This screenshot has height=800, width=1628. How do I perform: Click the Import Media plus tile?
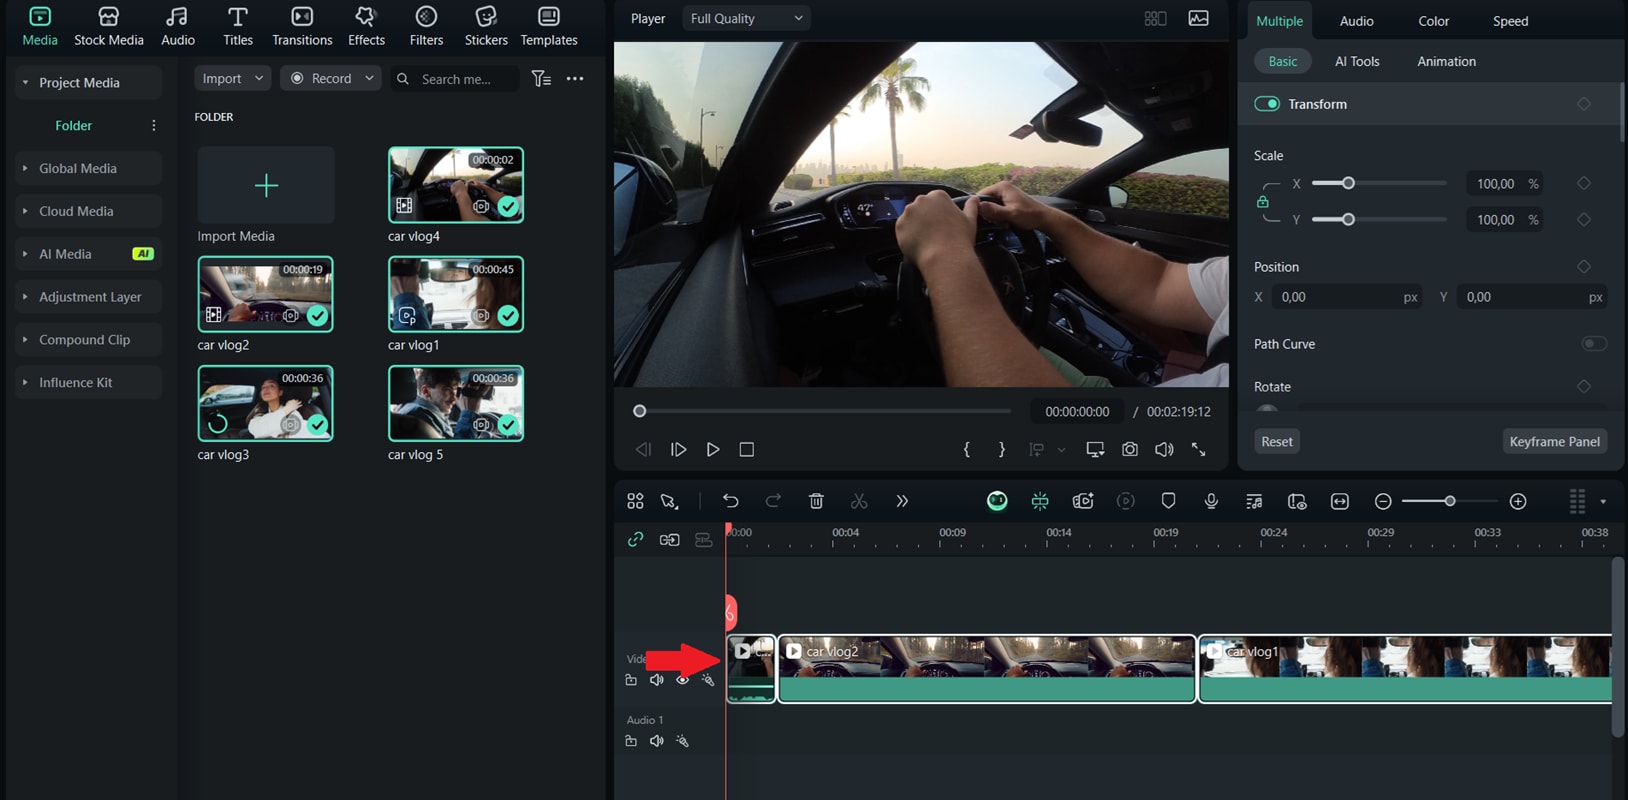(266, 185)
